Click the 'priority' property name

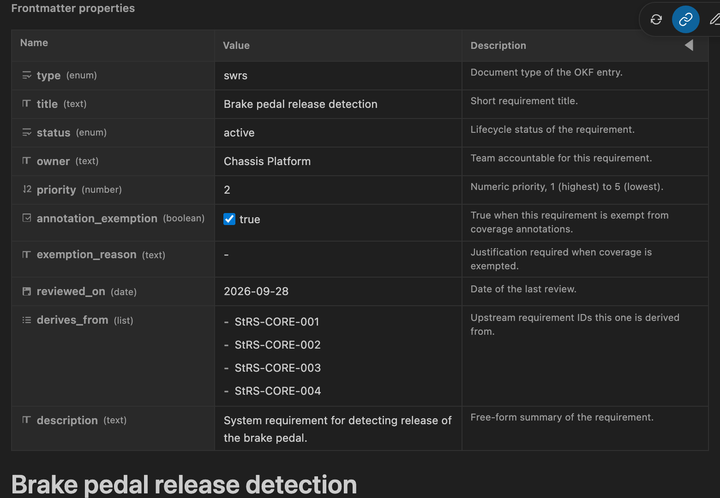click(x=56, y=190)
